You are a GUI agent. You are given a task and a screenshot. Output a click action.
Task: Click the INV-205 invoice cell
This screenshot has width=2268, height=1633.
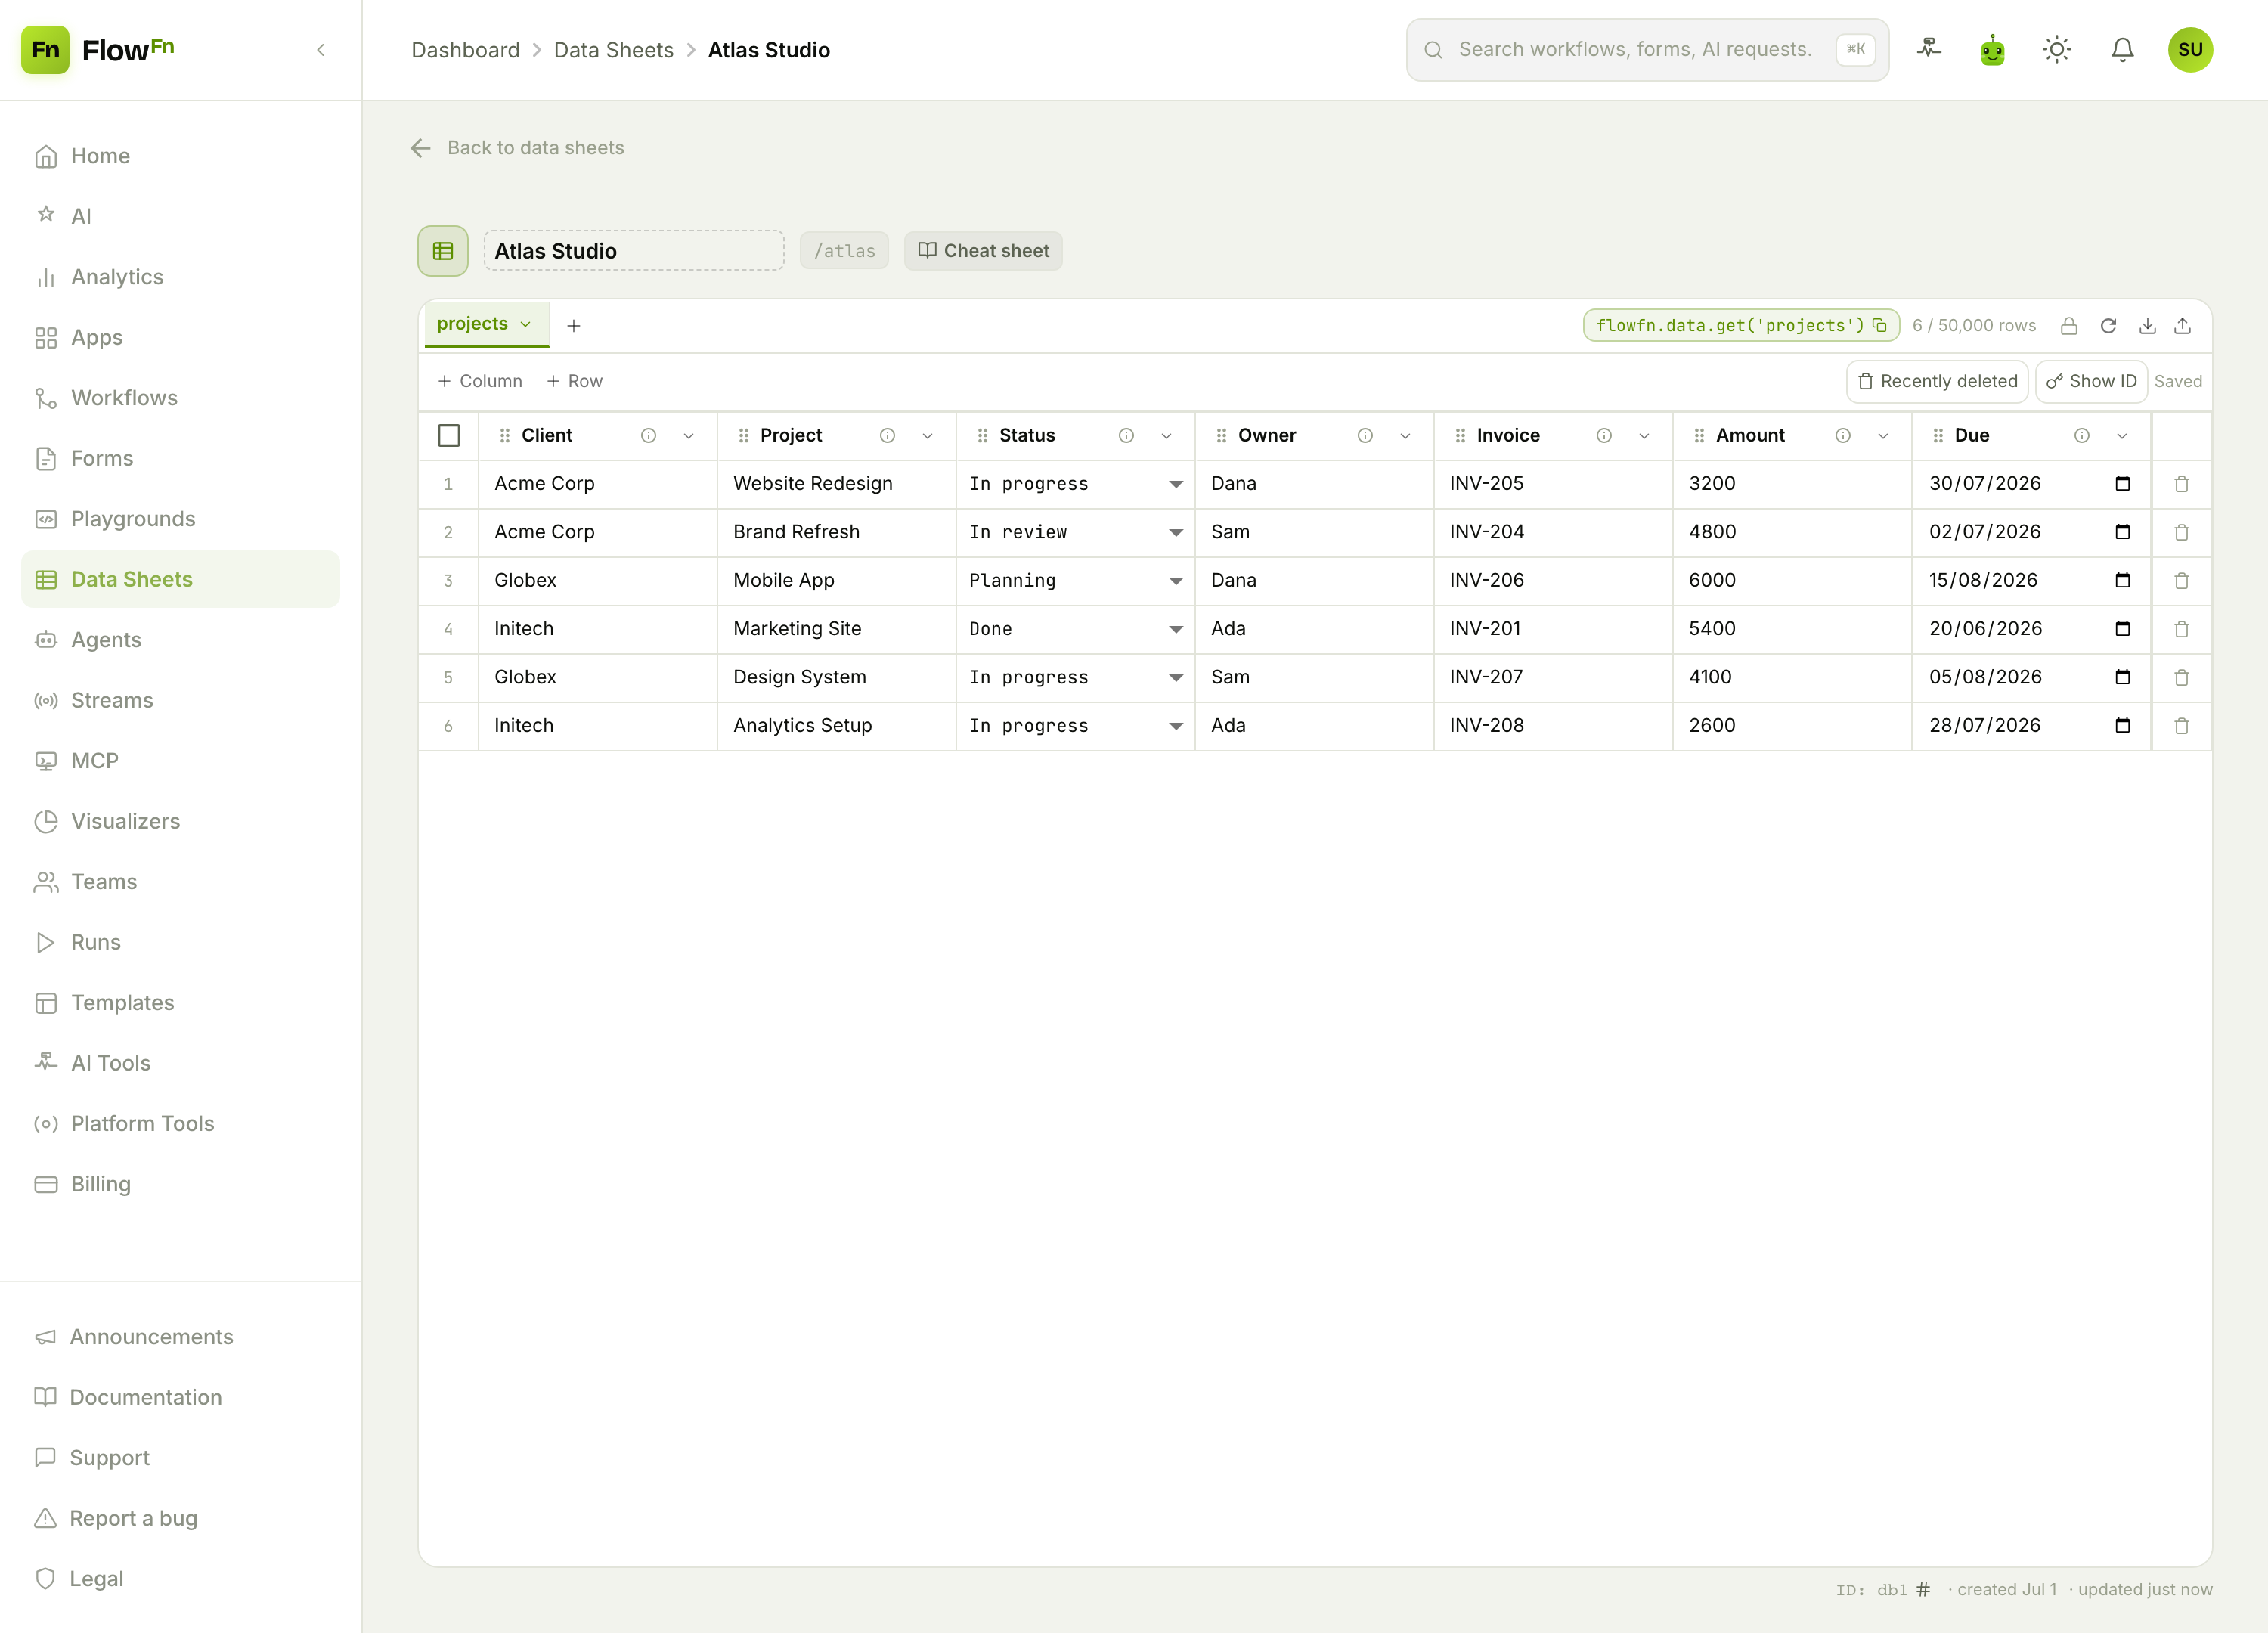pyautogui.click(x=1553, y=484)
